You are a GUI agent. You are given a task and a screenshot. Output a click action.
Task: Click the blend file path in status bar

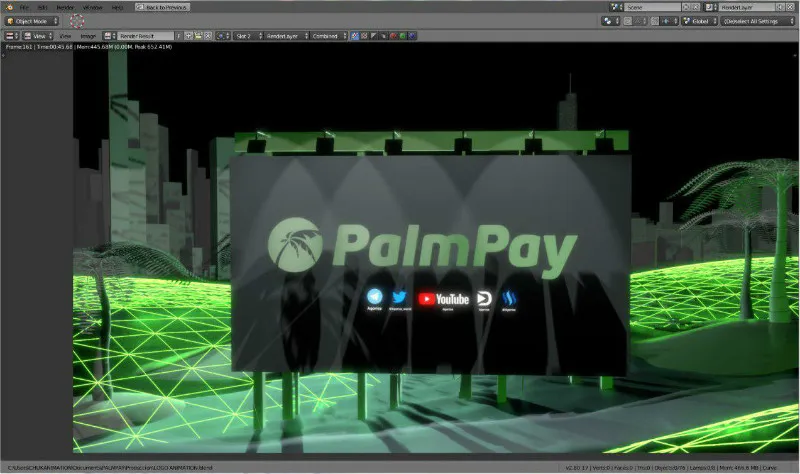pyautogui.click(x=110, y=467)
